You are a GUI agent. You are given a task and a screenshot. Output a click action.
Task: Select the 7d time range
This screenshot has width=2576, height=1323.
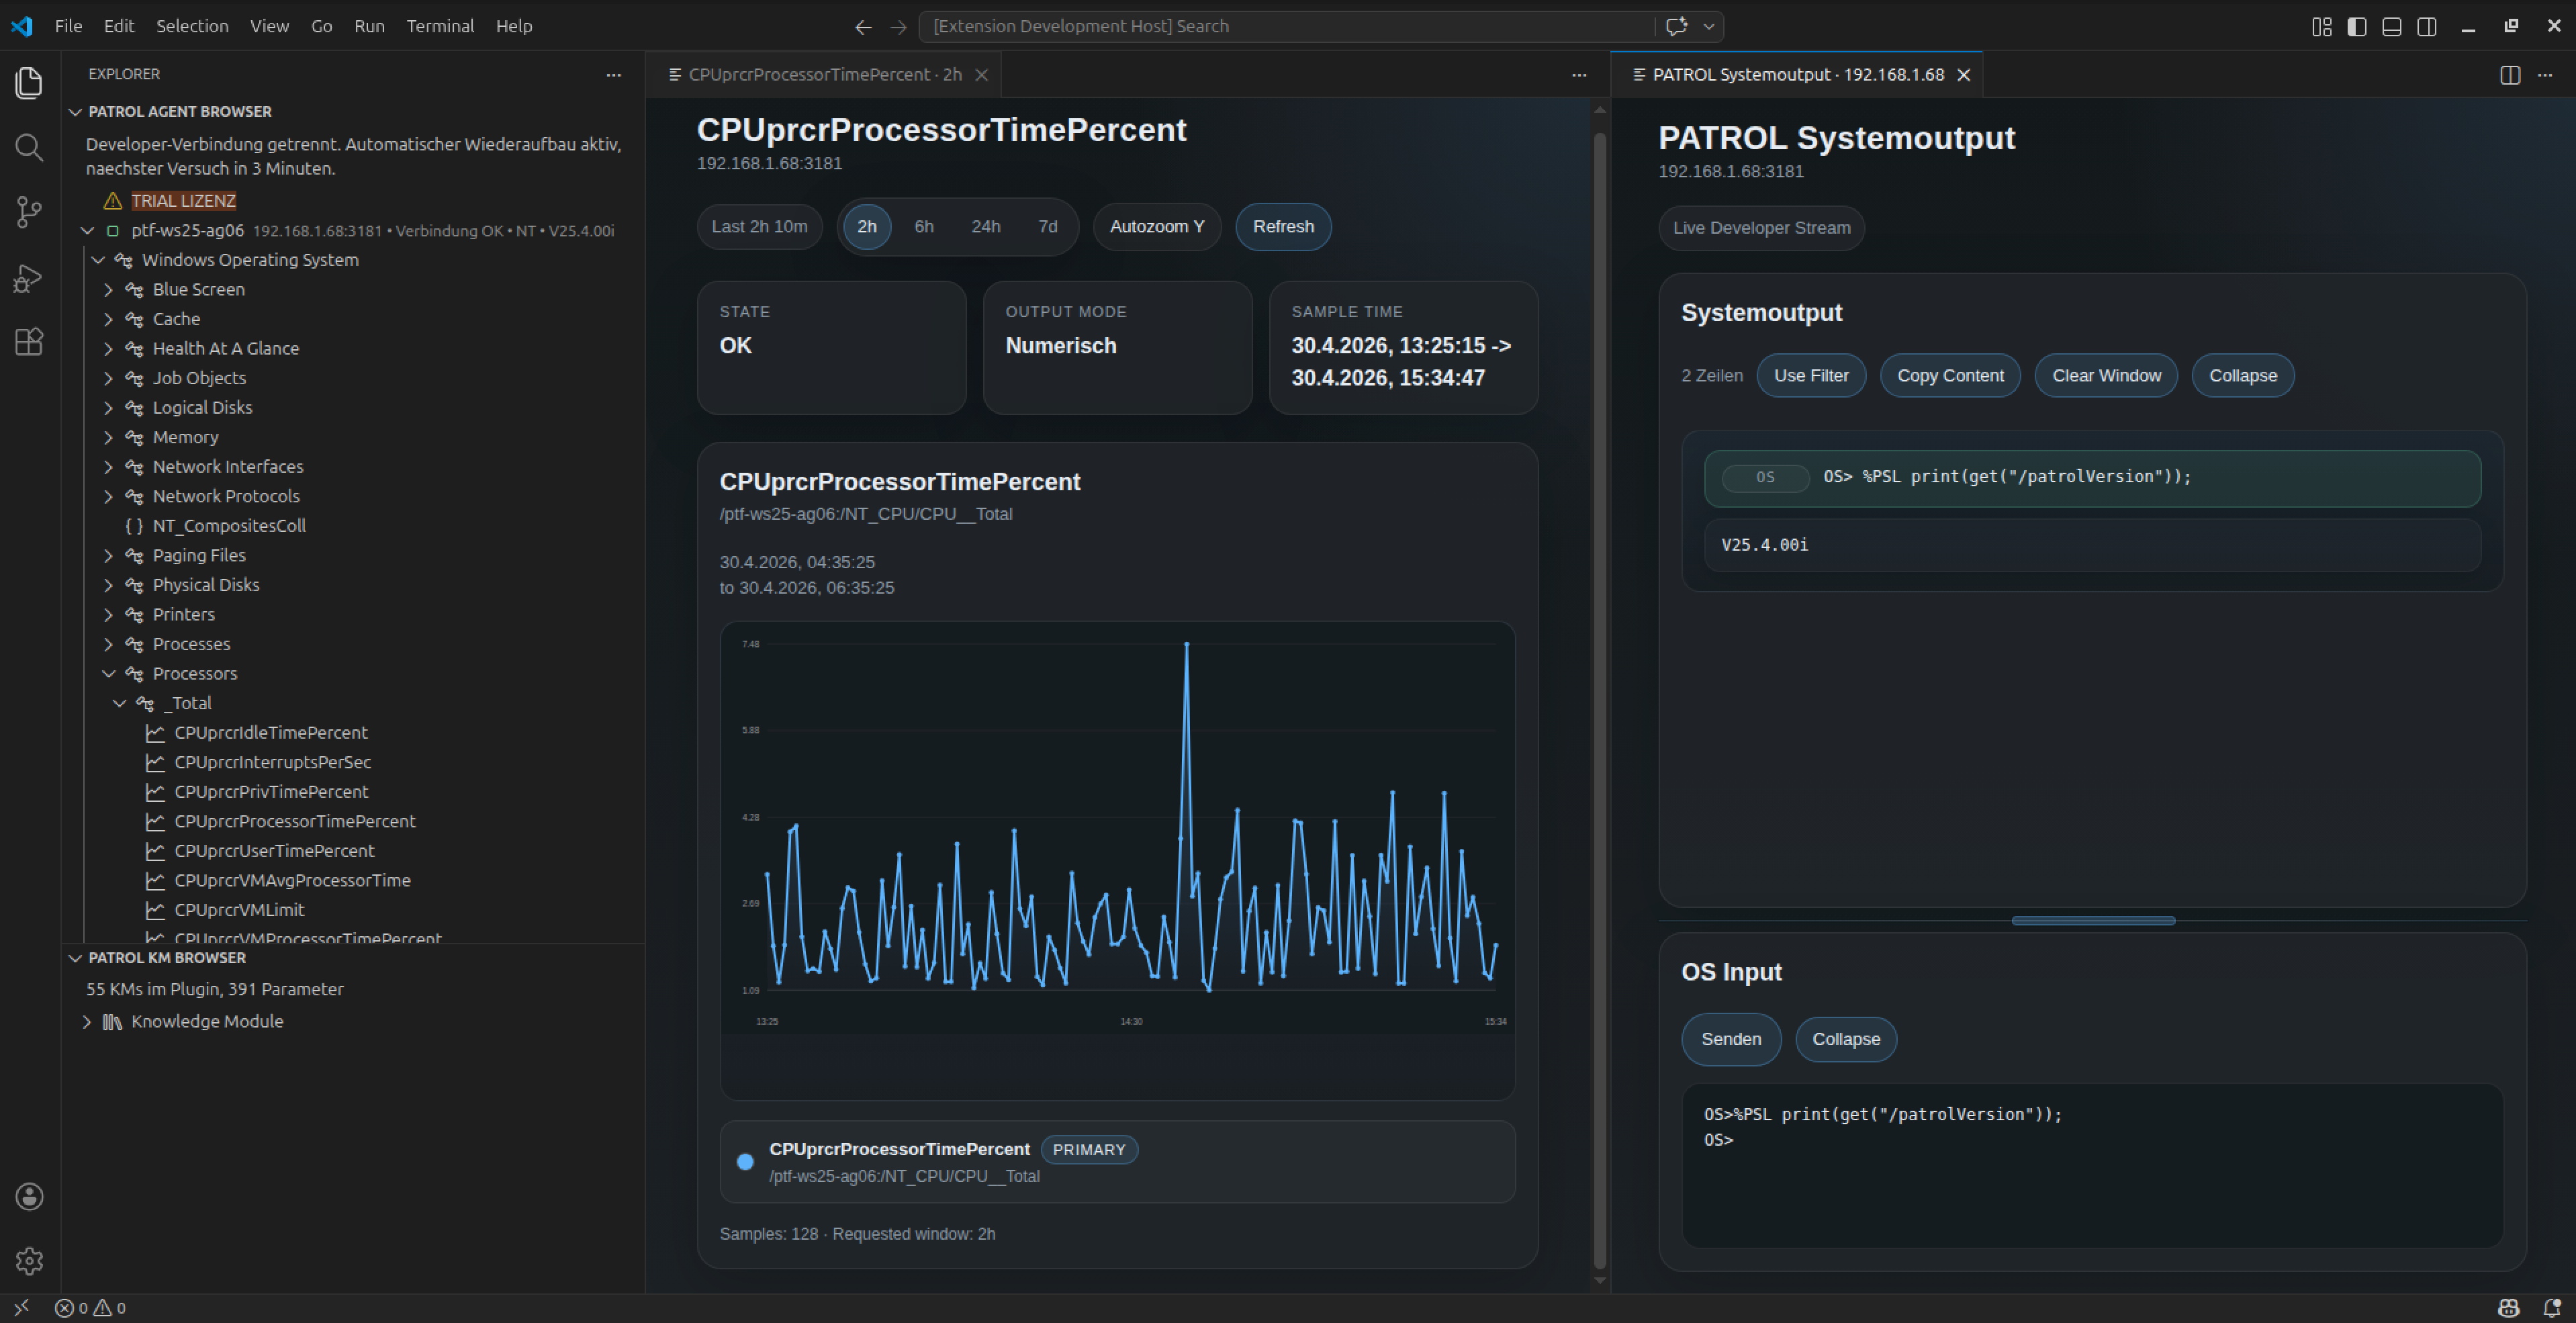pos(1047,227)
